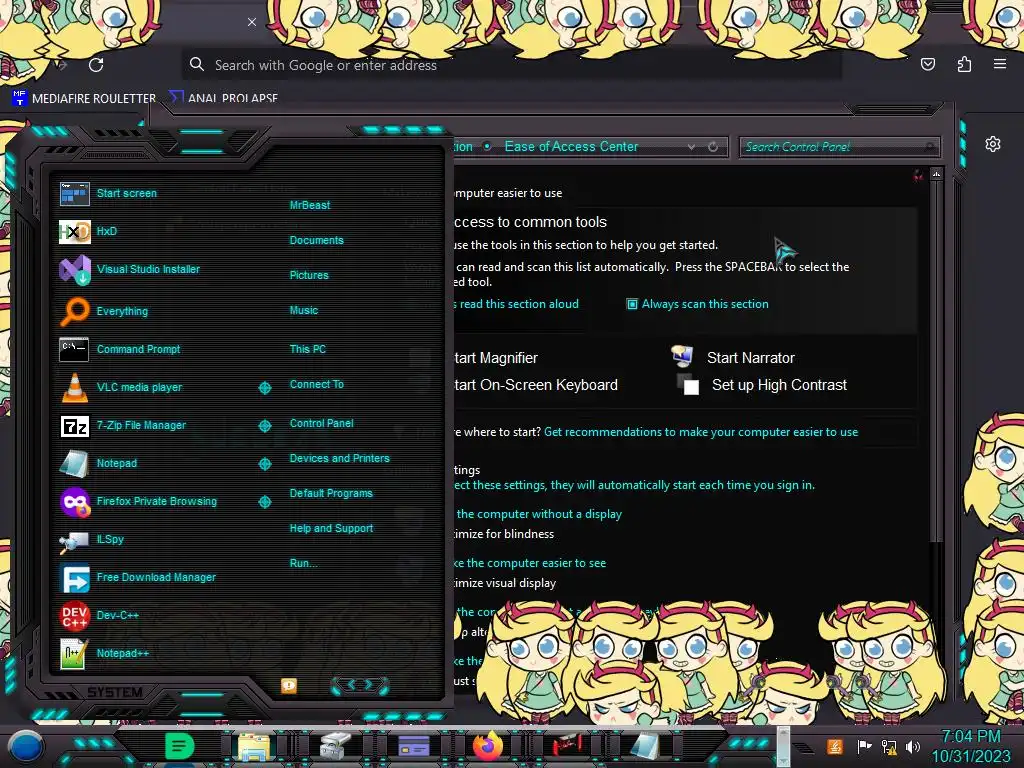1024x768 pixels.
Task: Expand Firefox Private Browsing jump list
Action: (264, 502)
